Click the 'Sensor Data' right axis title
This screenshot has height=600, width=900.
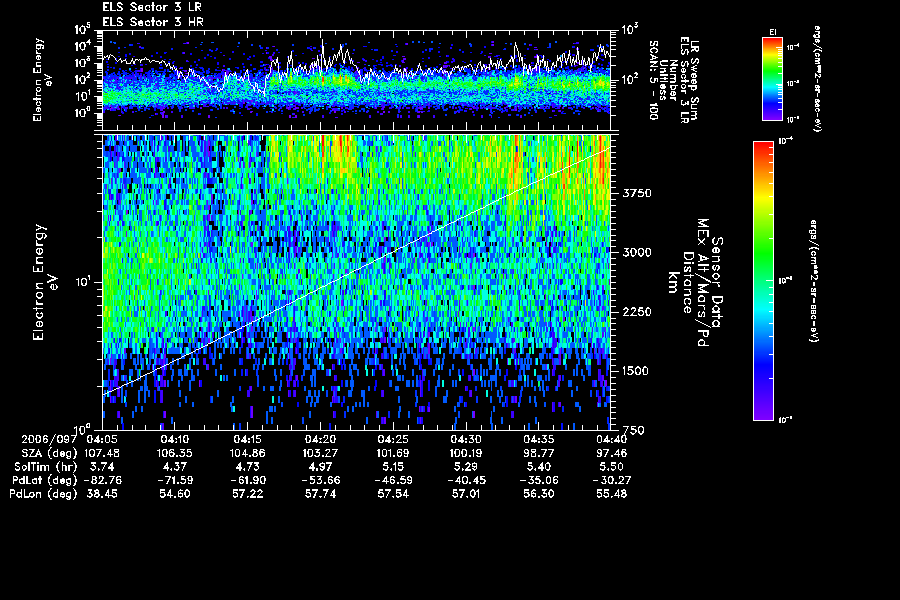717,282
